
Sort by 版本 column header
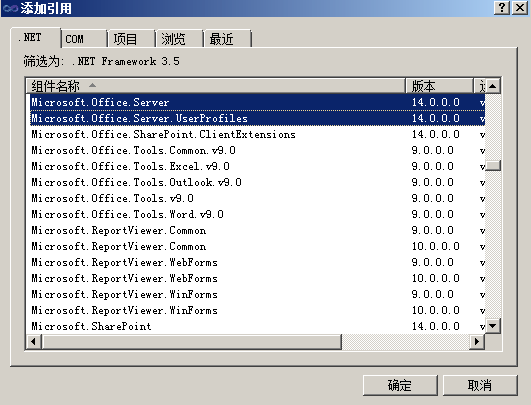click(x=439, y=86)
